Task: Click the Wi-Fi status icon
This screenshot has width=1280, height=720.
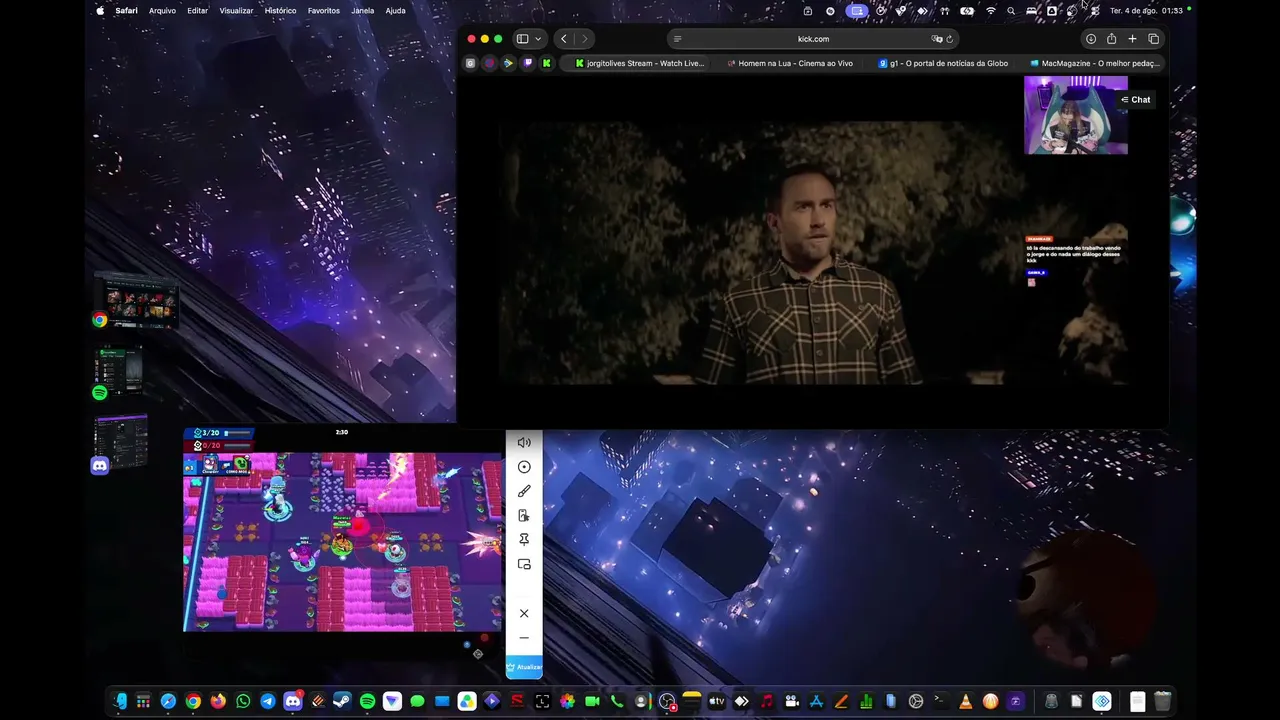Action: coord(991,10)
